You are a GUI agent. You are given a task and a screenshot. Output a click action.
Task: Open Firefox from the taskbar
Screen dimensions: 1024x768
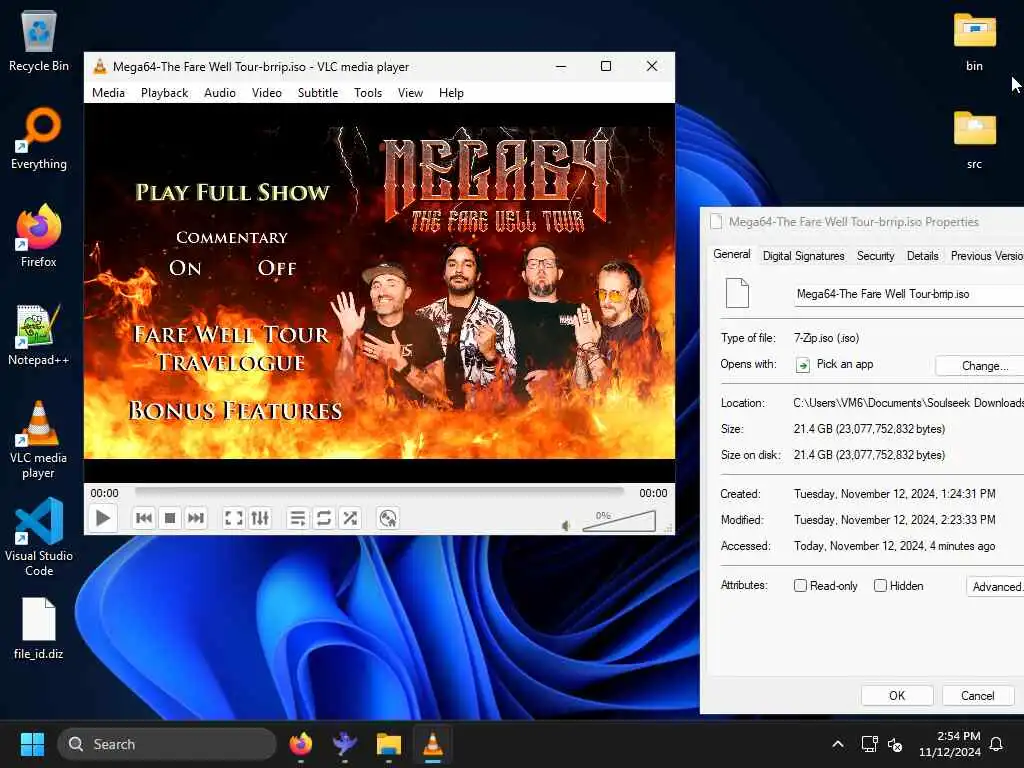300,744
